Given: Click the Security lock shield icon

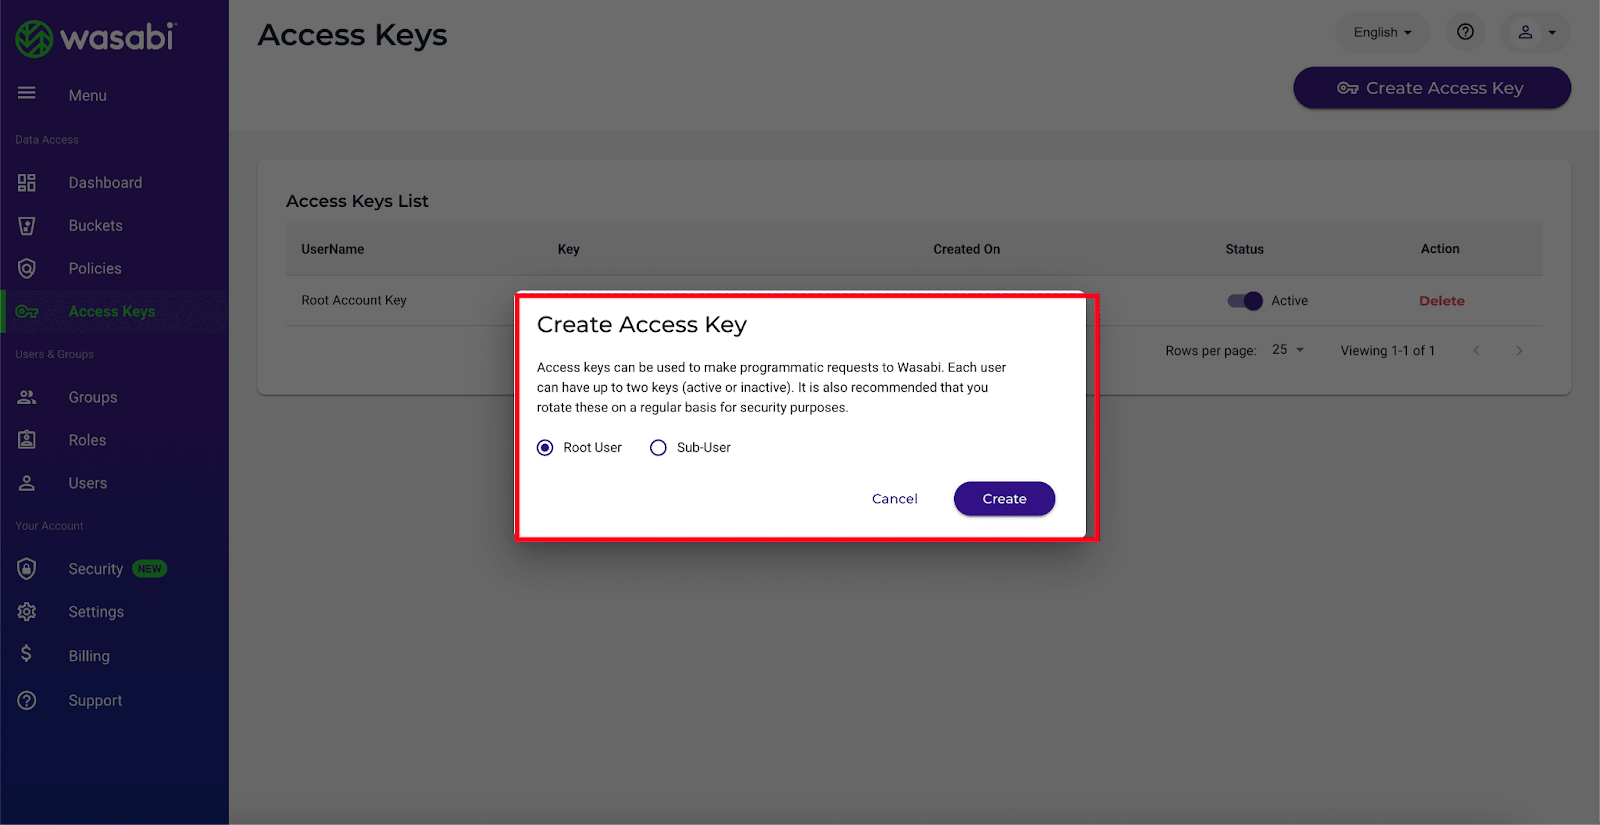Looking at the screenshot, I should pyautogui.click(x=27, y=569).
